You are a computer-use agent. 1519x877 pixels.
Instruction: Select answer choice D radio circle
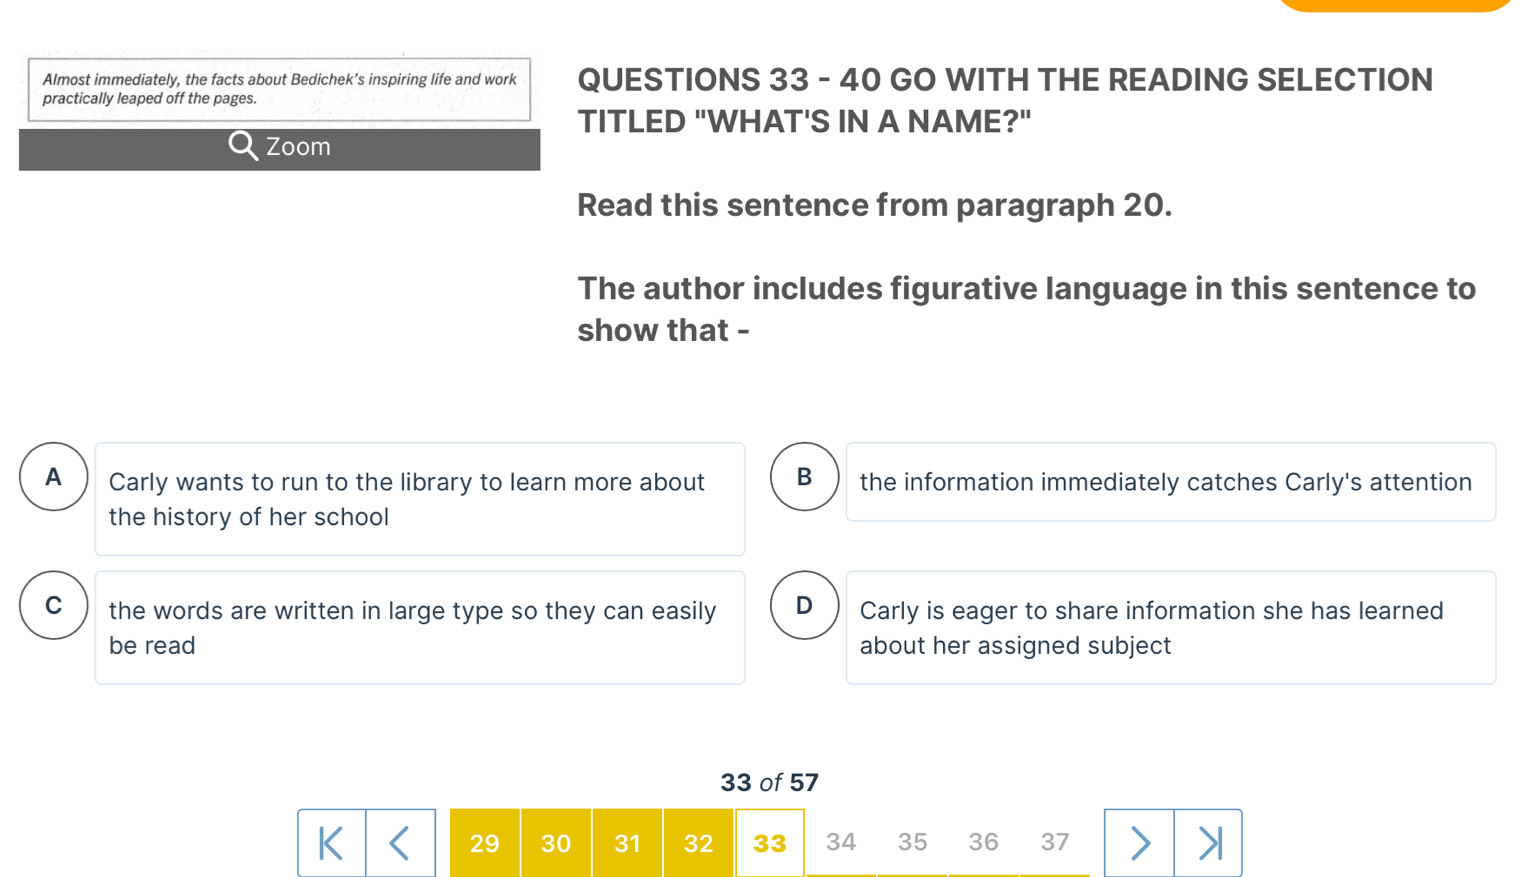[x=805, y=605]
